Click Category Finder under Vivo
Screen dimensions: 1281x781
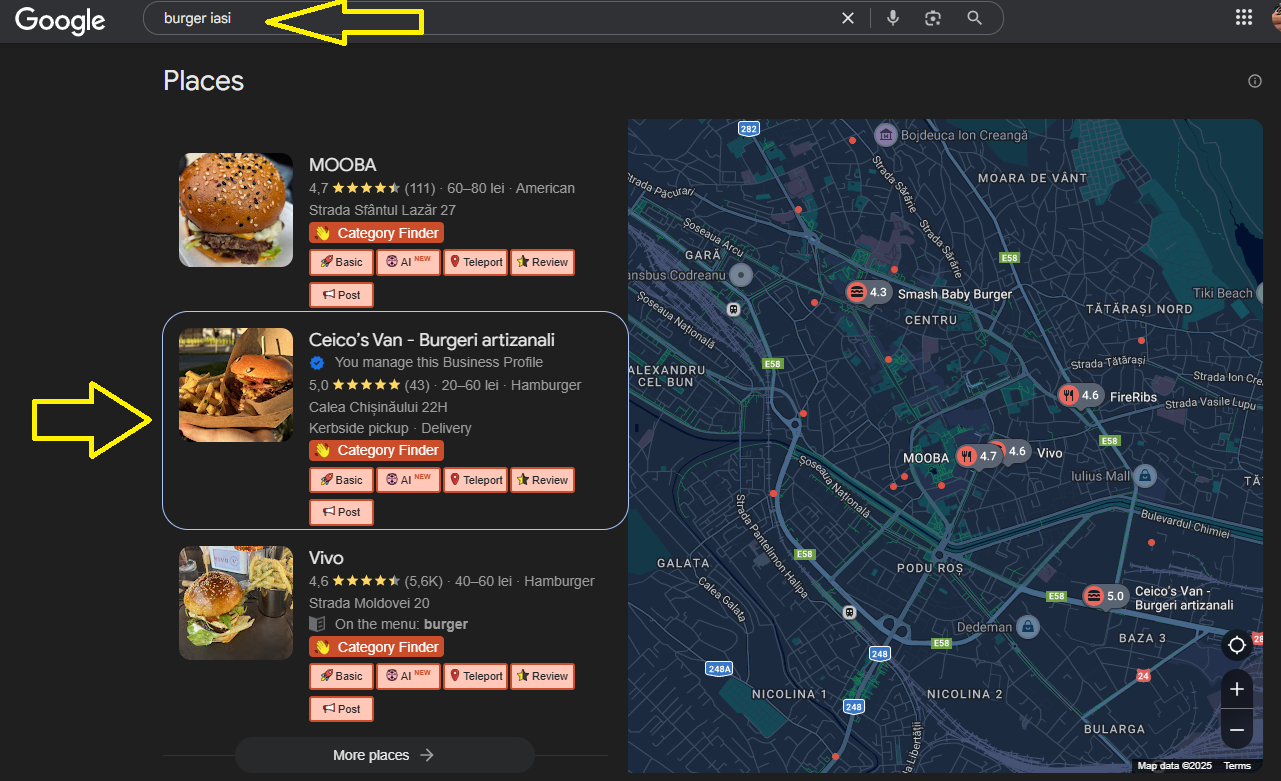tap(376, 647)
